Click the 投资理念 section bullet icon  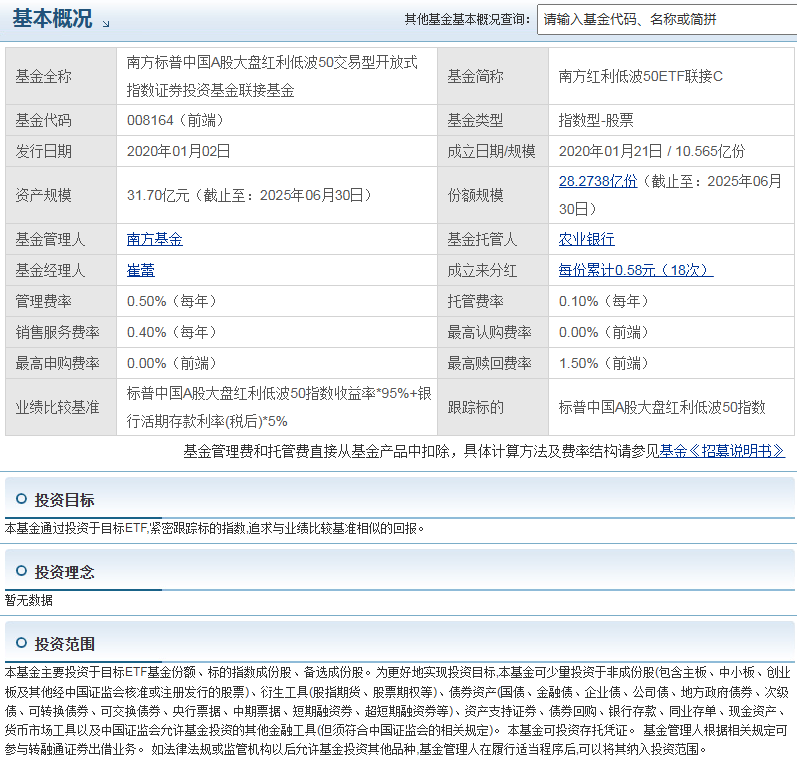21,571
